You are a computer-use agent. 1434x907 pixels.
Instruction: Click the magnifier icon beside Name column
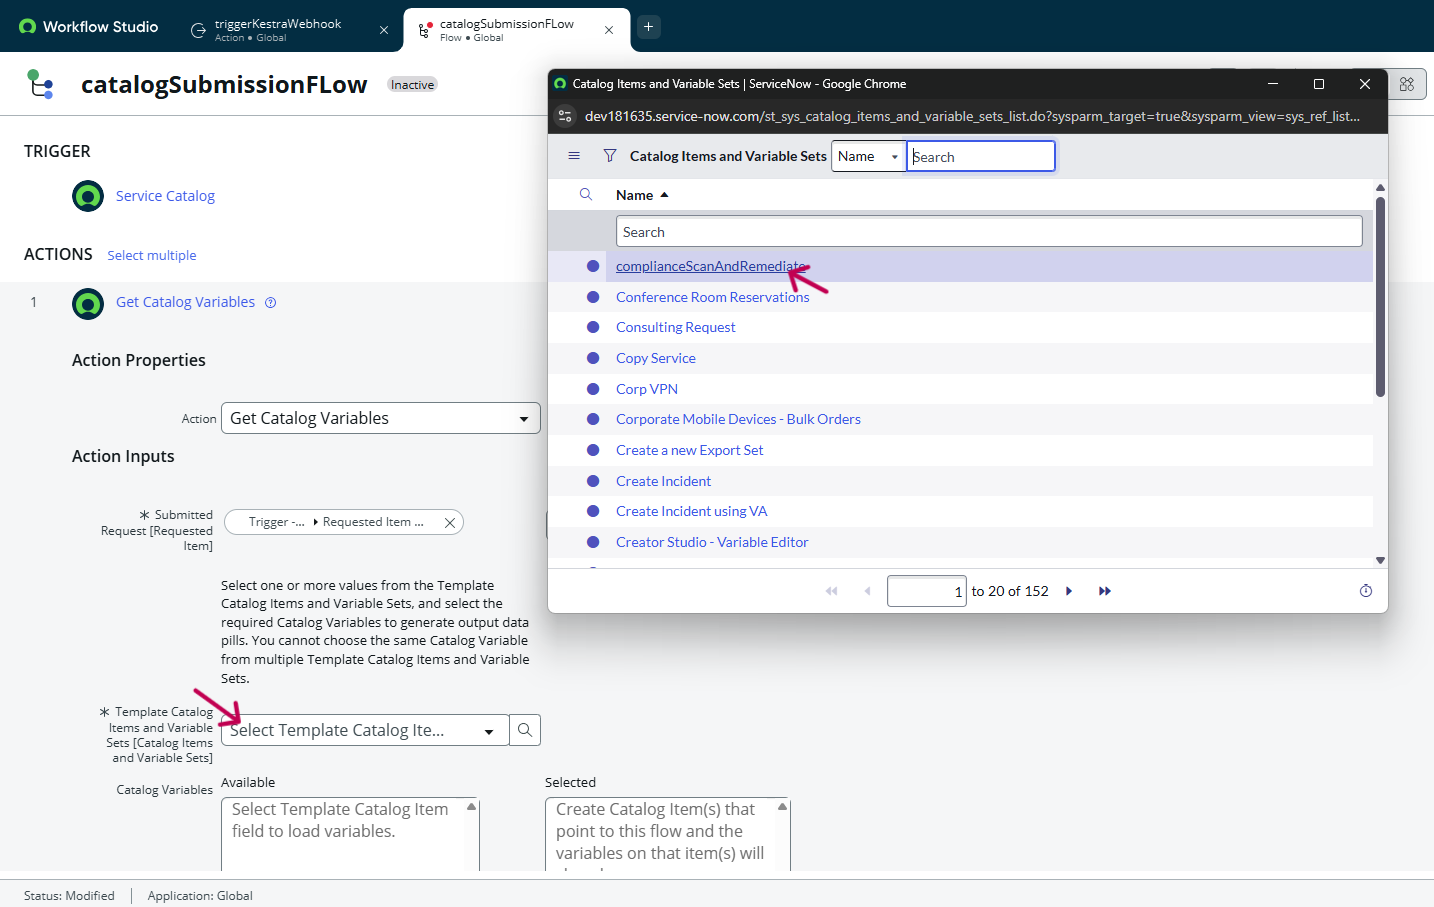(586, 195)
